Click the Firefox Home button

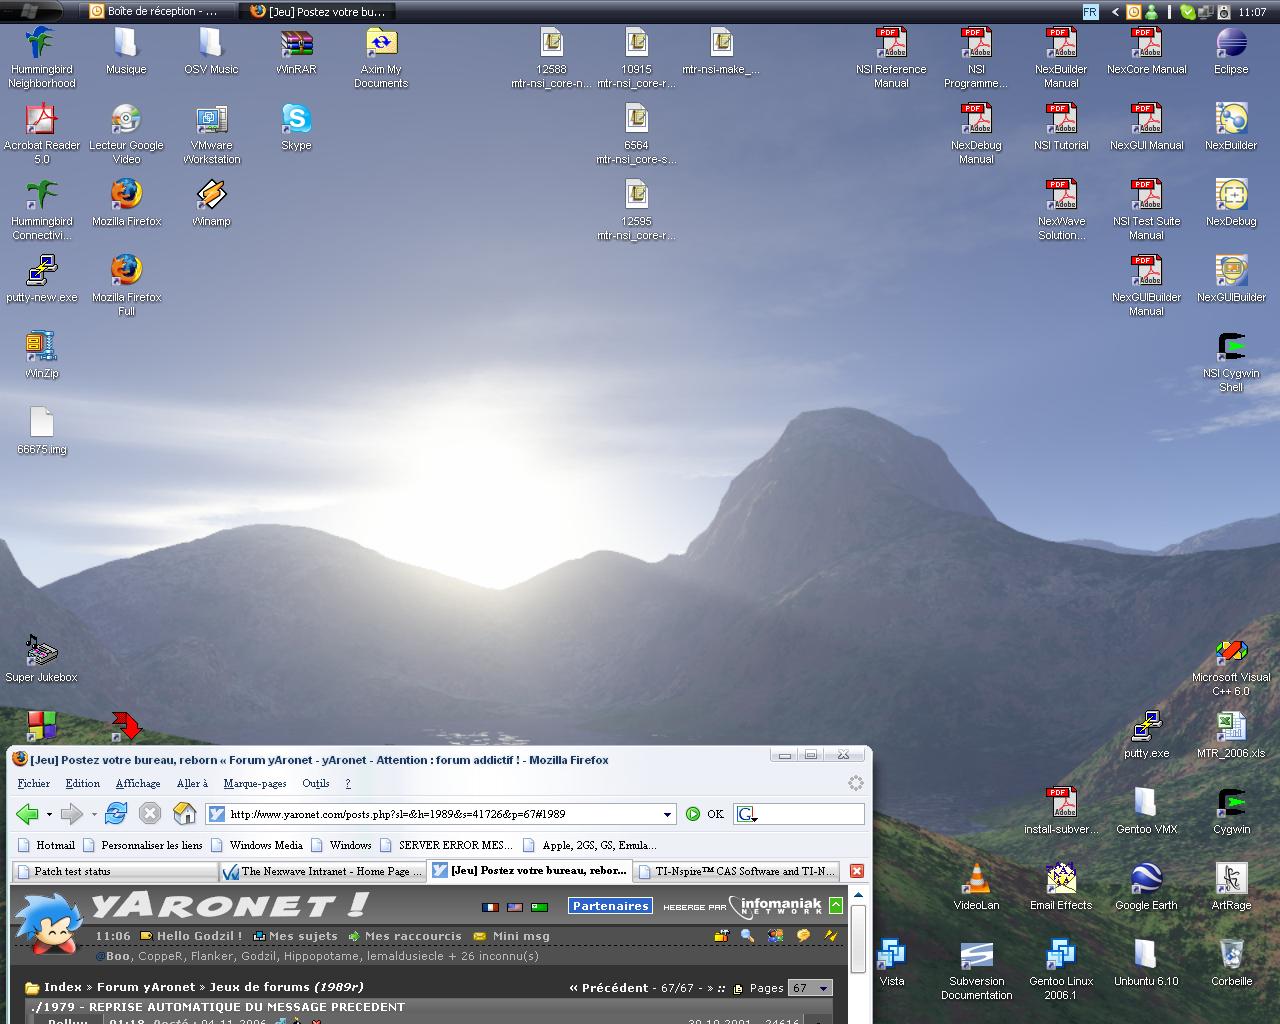[x=184, y=814]
